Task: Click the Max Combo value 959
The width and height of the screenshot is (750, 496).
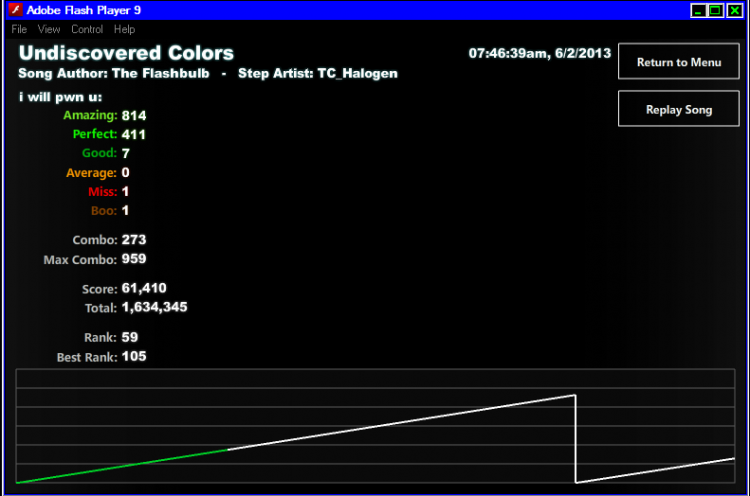Action: (134, 259)
